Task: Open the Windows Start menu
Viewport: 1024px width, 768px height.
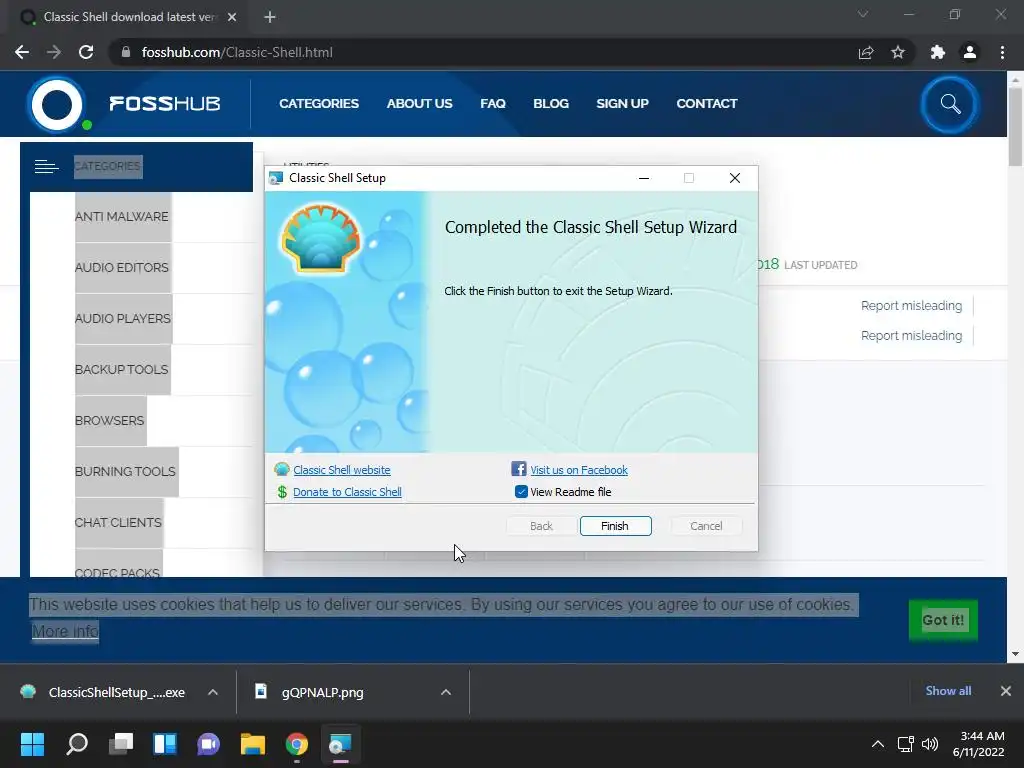Action: [33, 744]
